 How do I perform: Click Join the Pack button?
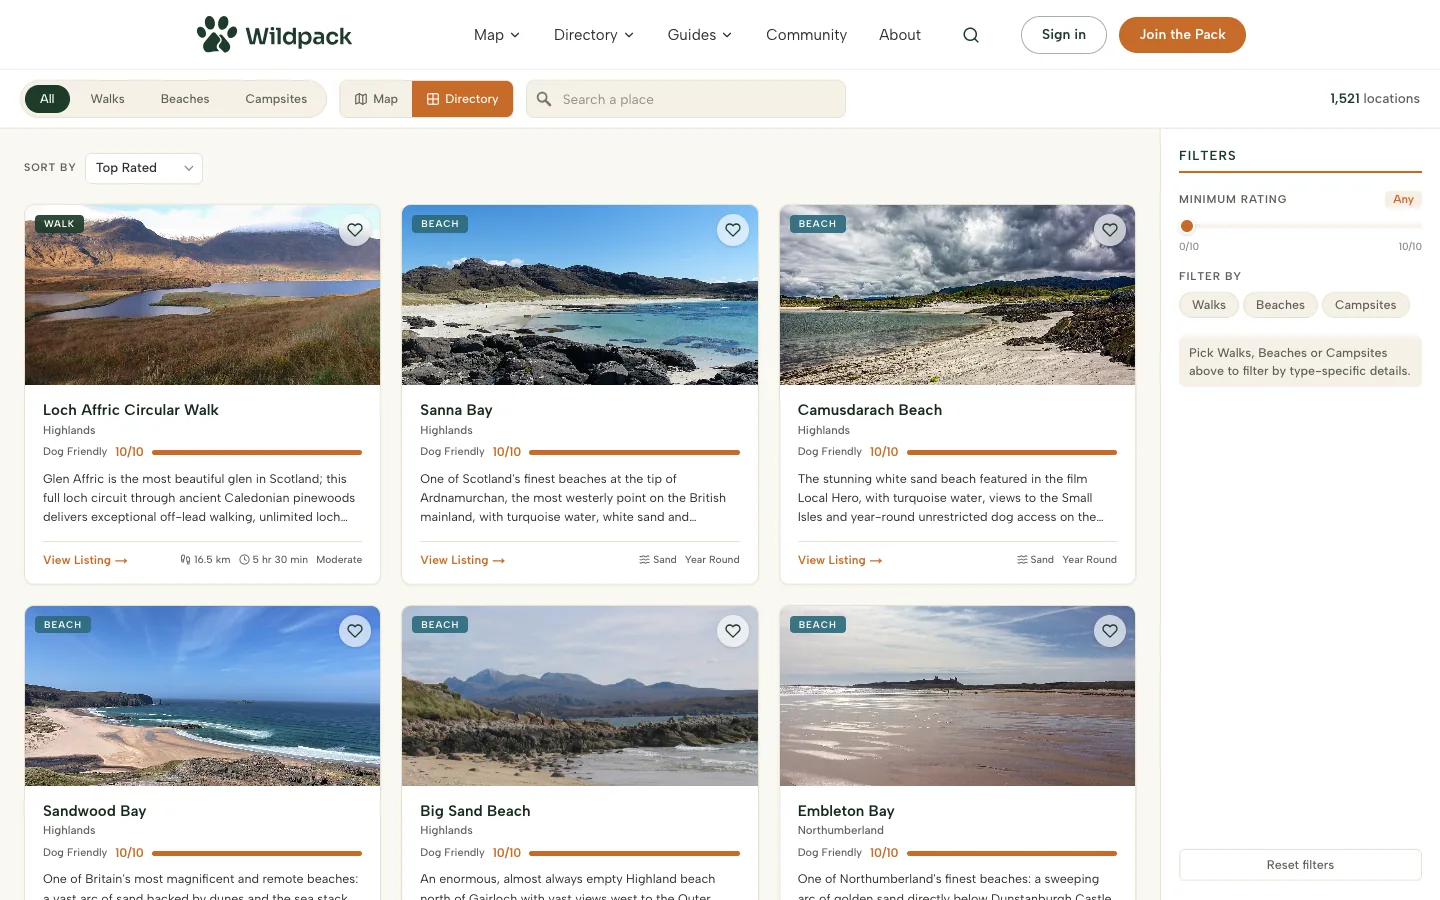pyautogui.click(x=1182, y=35)
